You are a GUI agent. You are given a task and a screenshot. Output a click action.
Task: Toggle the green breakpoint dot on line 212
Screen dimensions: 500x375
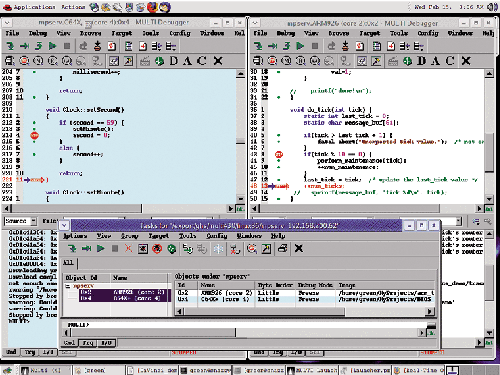(x=34, y=123)
